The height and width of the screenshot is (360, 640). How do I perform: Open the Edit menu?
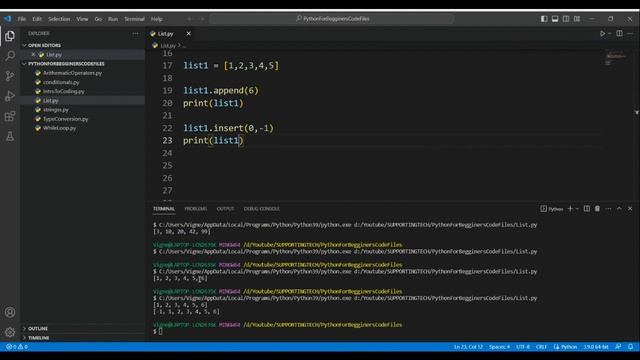[37, 19]
